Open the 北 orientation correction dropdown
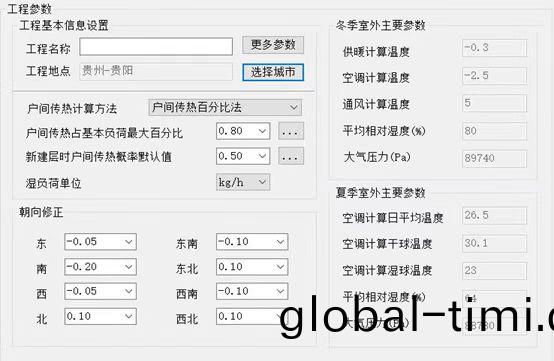This screenshot has width=554, height=361. click(100, 316)
